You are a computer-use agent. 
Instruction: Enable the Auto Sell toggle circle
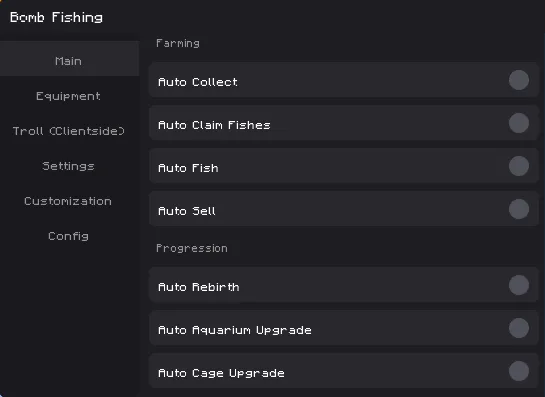tap(519, 209)
